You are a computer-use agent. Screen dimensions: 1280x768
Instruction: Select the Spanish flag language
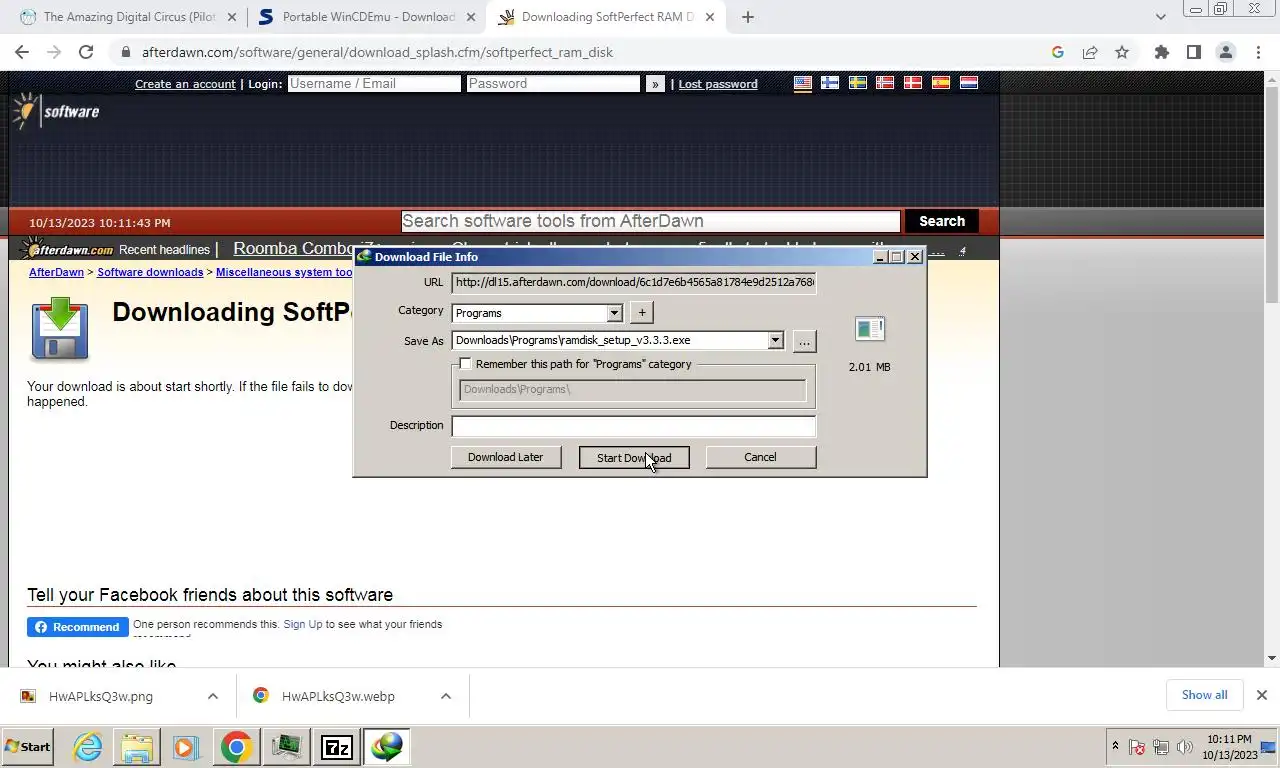tap(941, 83)
